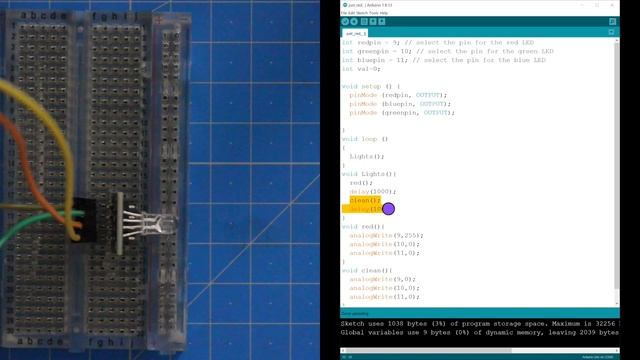Screen dimensions: 640x360
Task: Click the 'void clean(){' definition line
Action: click(367, 271)
